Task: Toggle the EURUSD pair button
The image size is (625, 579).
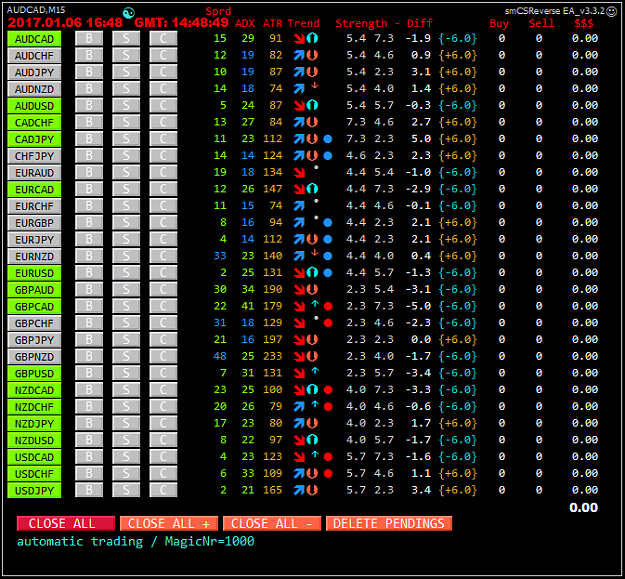Action: (34, 273)
